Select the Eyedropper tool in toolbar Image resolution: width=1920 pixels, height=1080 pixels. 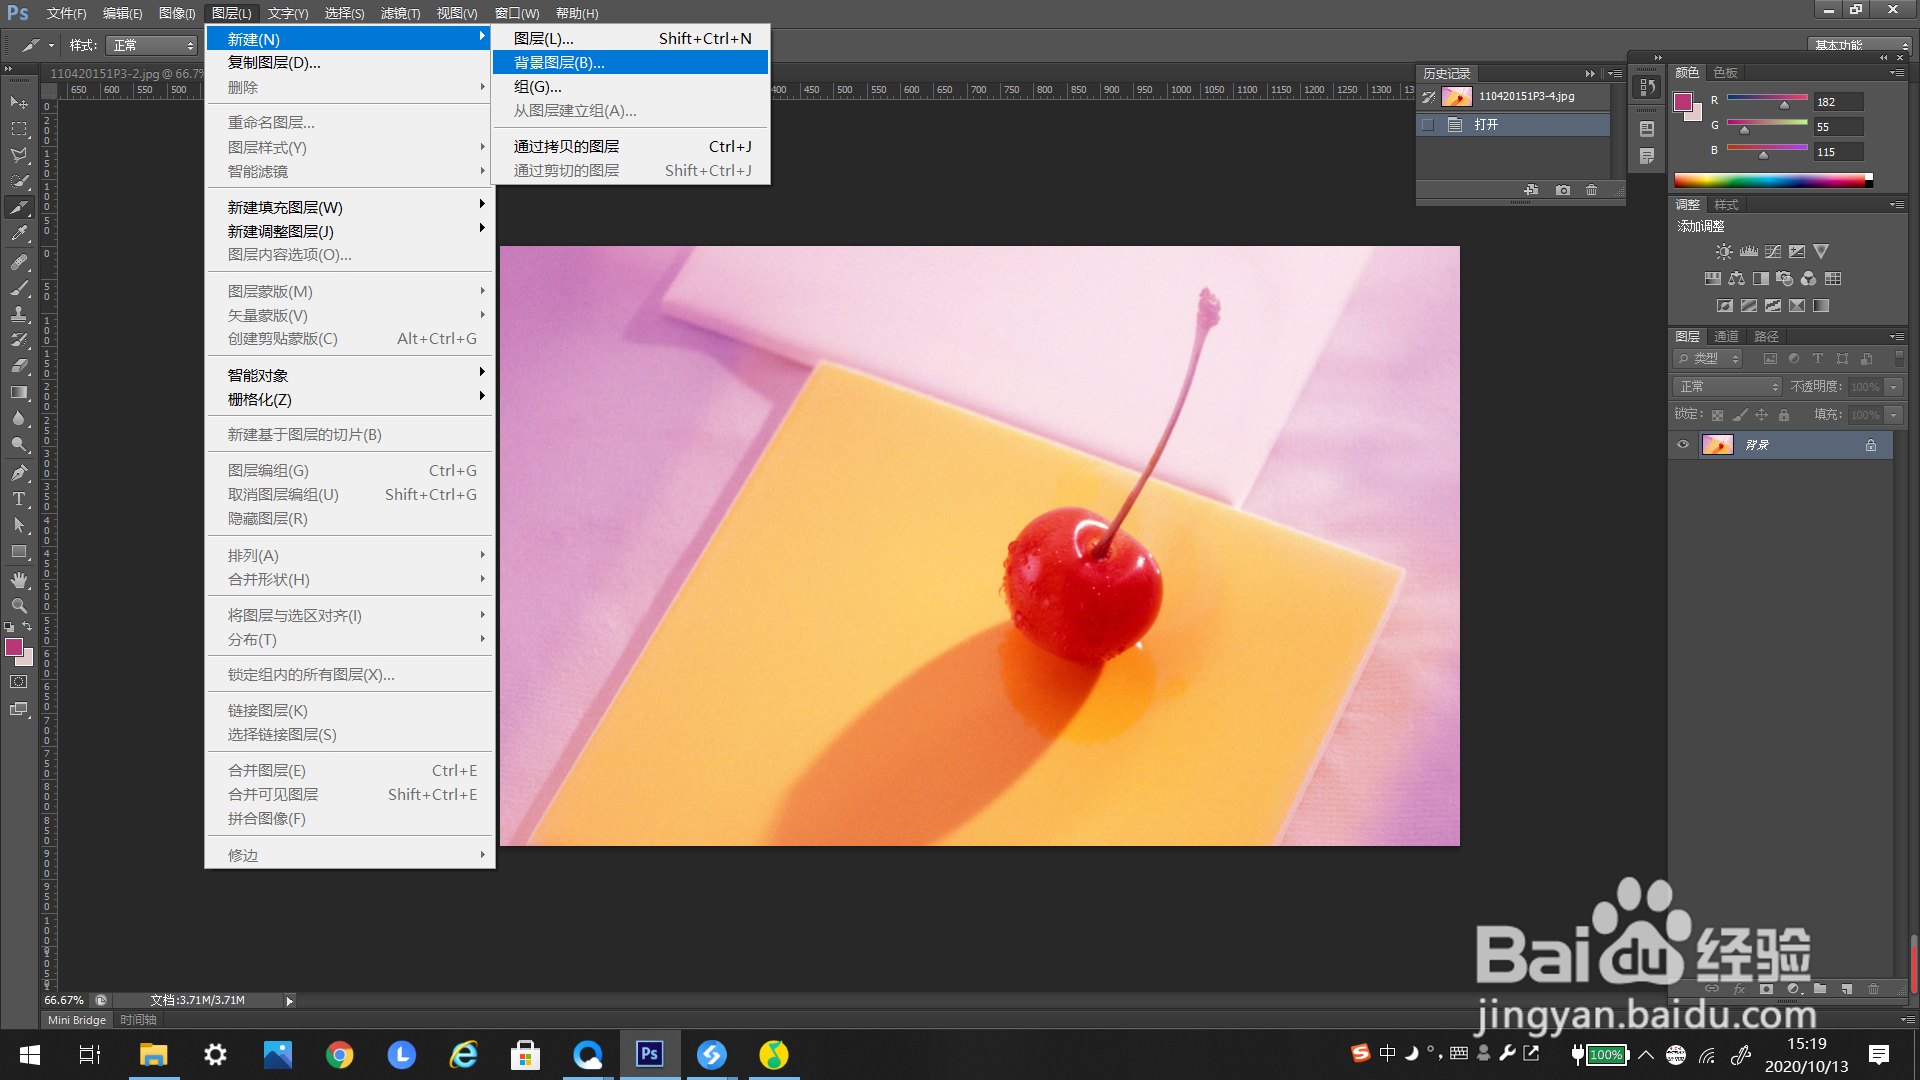click(x=19, y=234)
